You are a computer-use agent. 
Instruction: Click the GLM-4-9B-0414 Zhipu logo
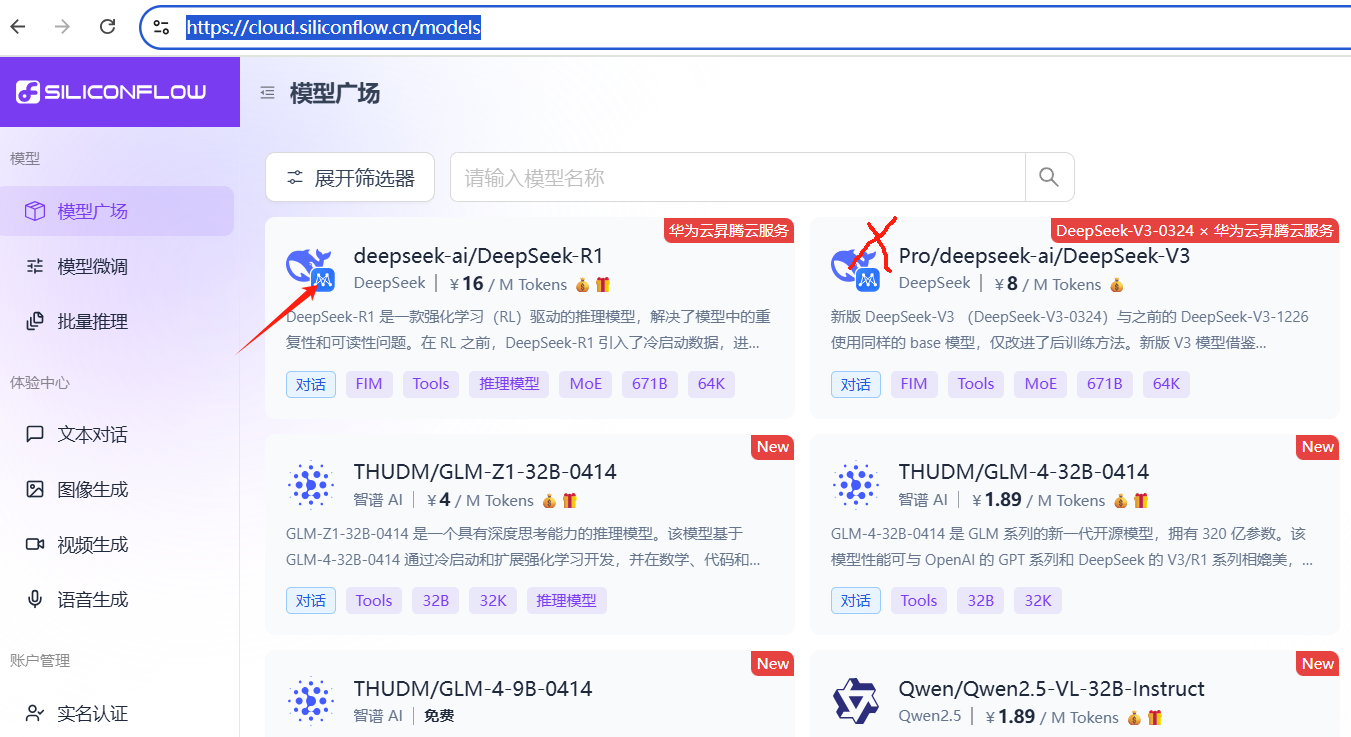(311, 702)
